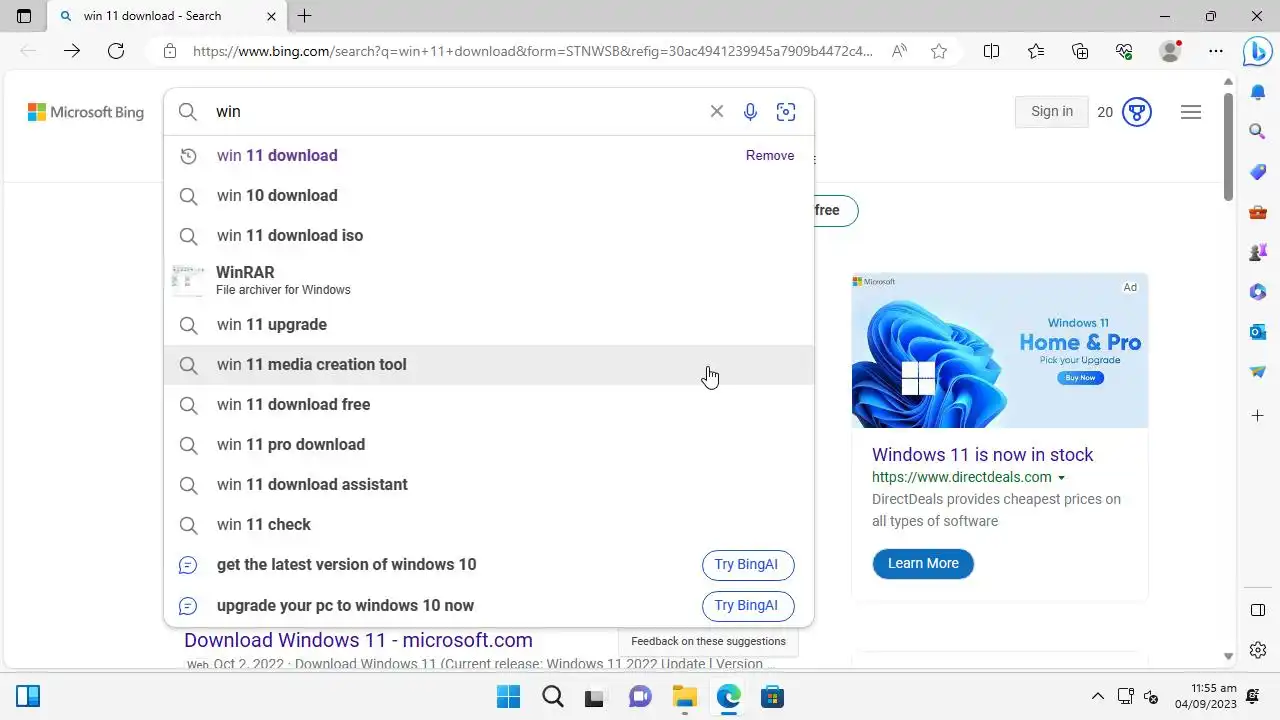Open the sidebar Microsoft 365 icon
The height and width of the screenshot is (720, 1280).
(1258, 292)
